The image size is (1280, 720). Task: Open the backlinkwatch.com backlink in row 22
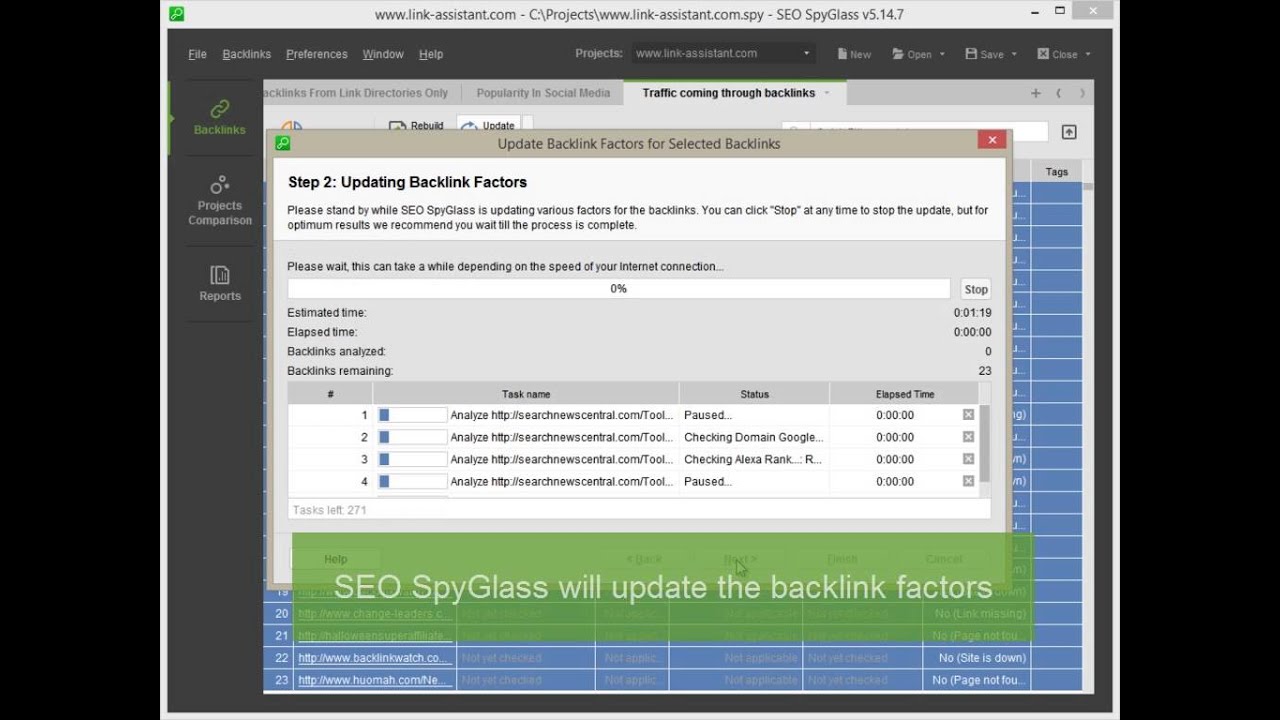click(374, 658)
